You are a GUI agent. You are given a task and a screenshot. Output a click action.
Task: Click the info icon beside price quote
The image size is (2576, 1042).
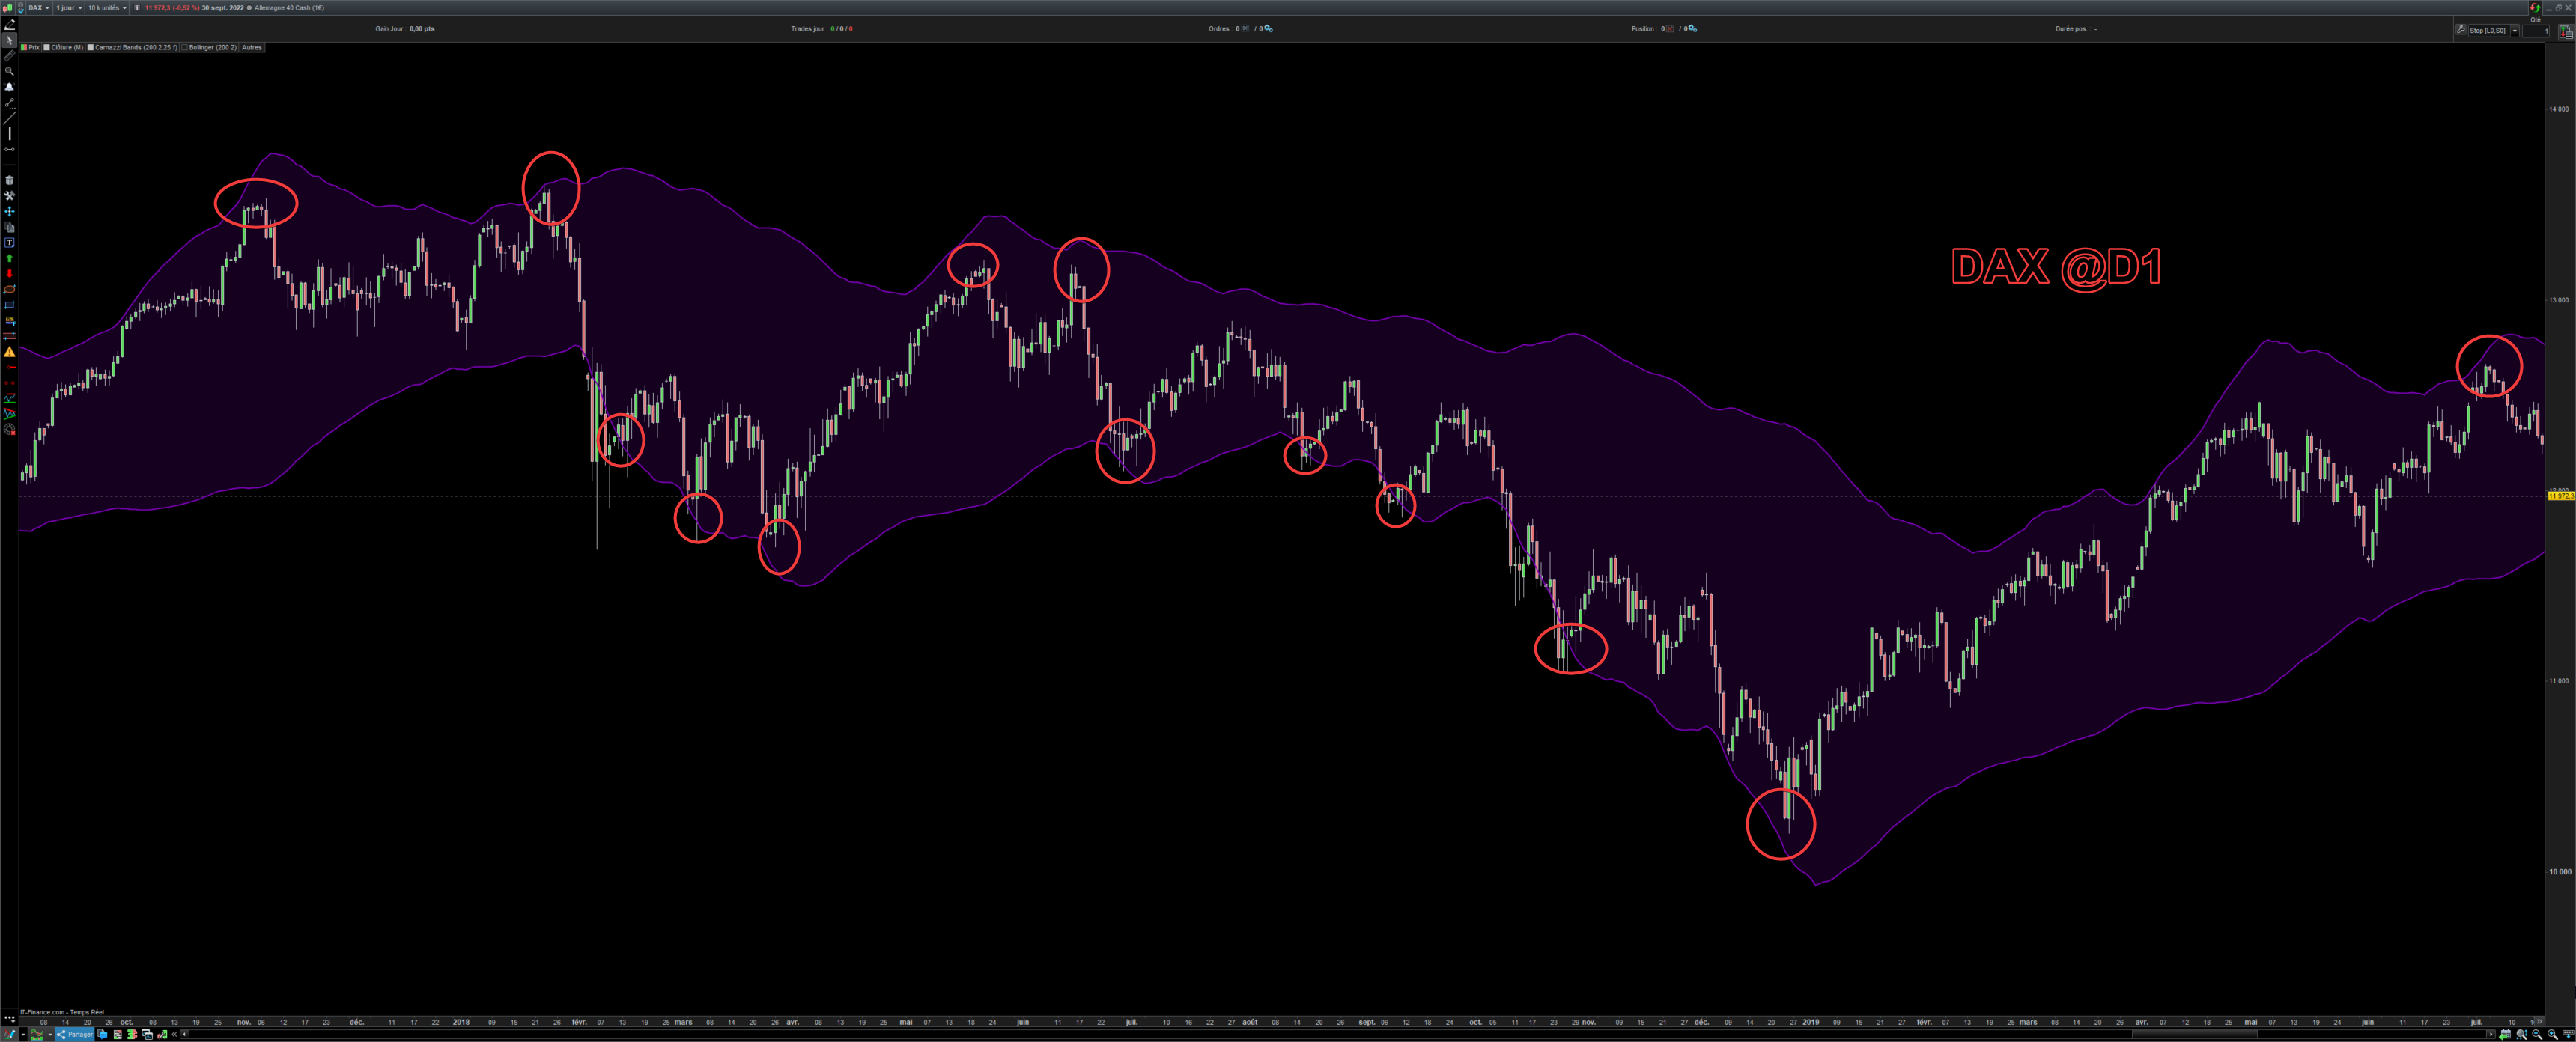pyautogui.click(x=137, y=8)
